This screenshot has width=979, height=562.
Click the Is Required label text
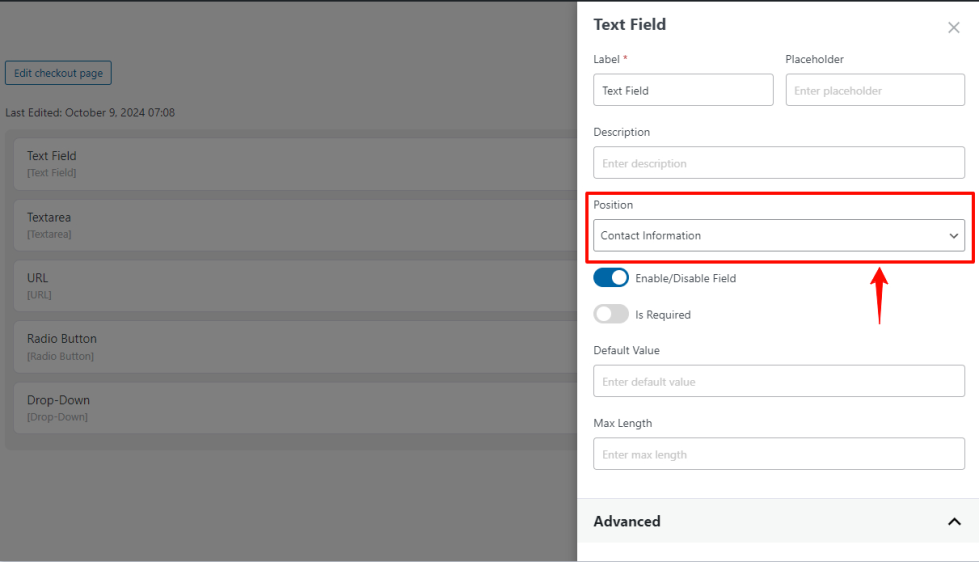[663, 315]
